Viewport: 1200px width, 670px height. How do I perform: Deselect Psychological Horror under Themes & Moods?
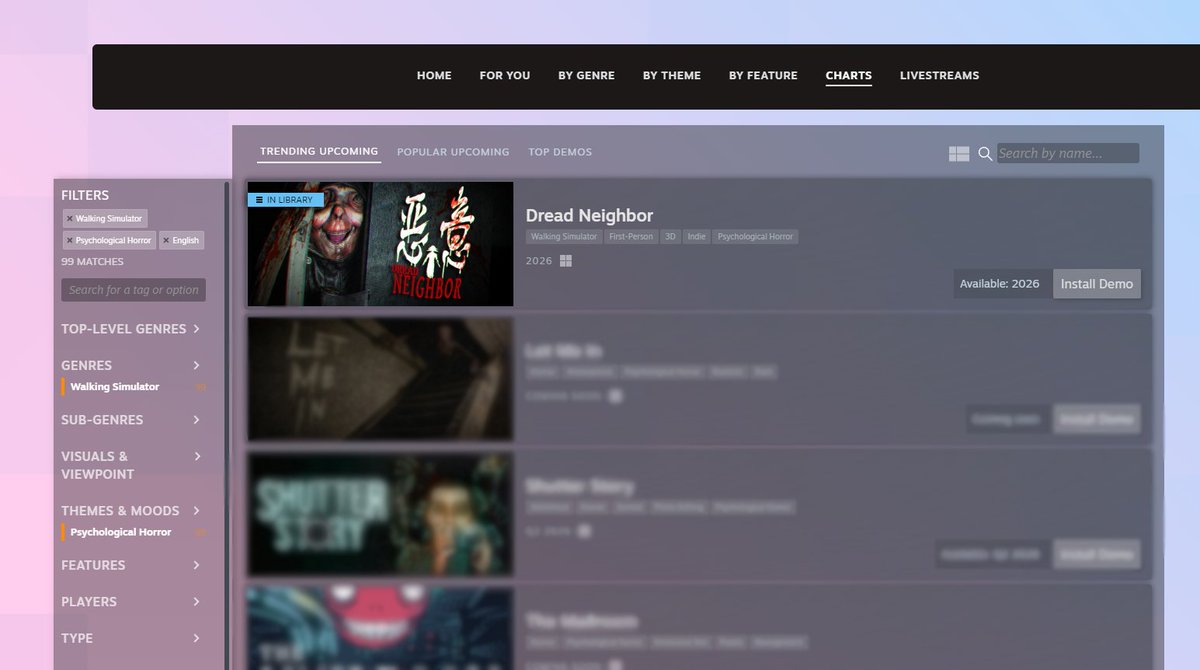click(121, 532)
